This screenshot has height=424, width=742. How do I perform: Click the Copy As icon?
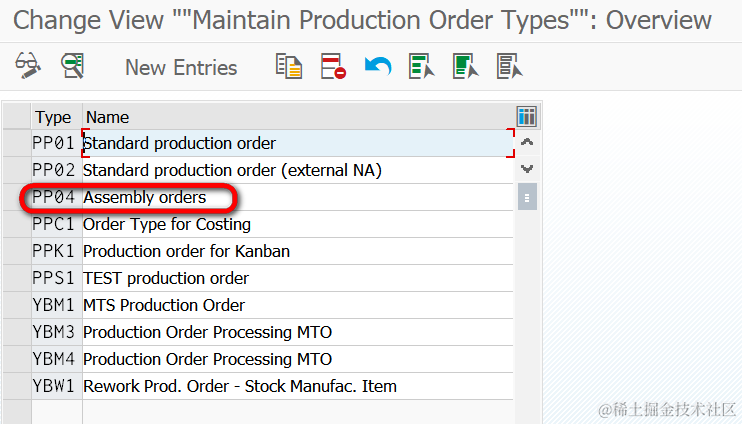point(289,66)
